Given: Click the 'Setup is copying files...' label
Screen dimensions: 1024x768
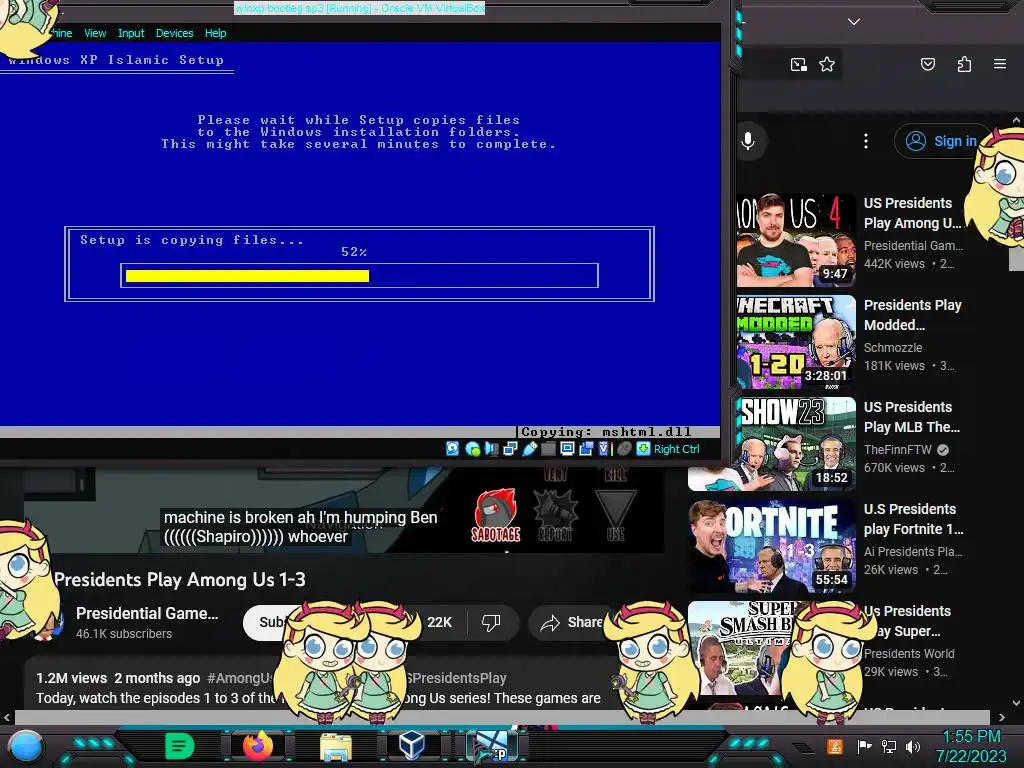Looking at the screenshot, I should coord(191,240).
